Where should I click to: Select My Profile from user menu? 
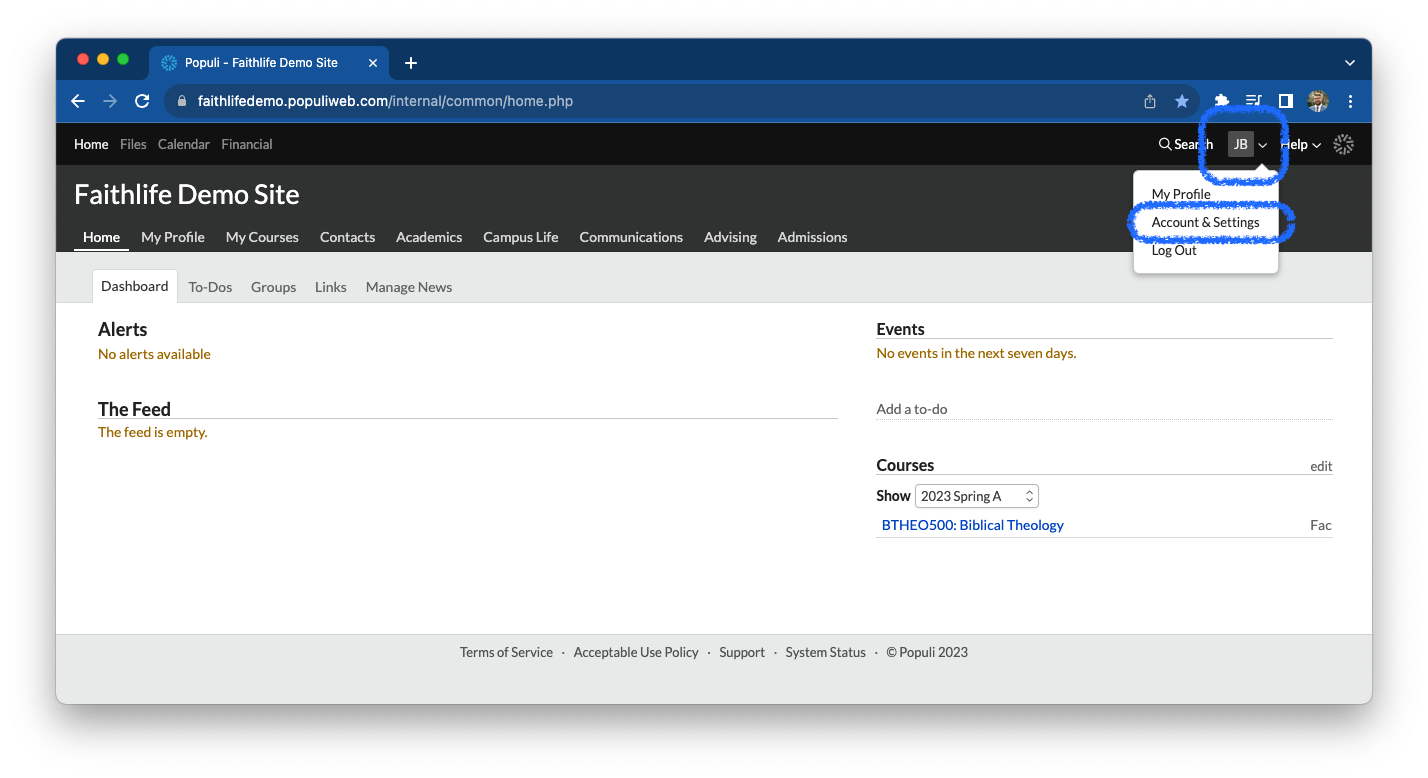1181,194
